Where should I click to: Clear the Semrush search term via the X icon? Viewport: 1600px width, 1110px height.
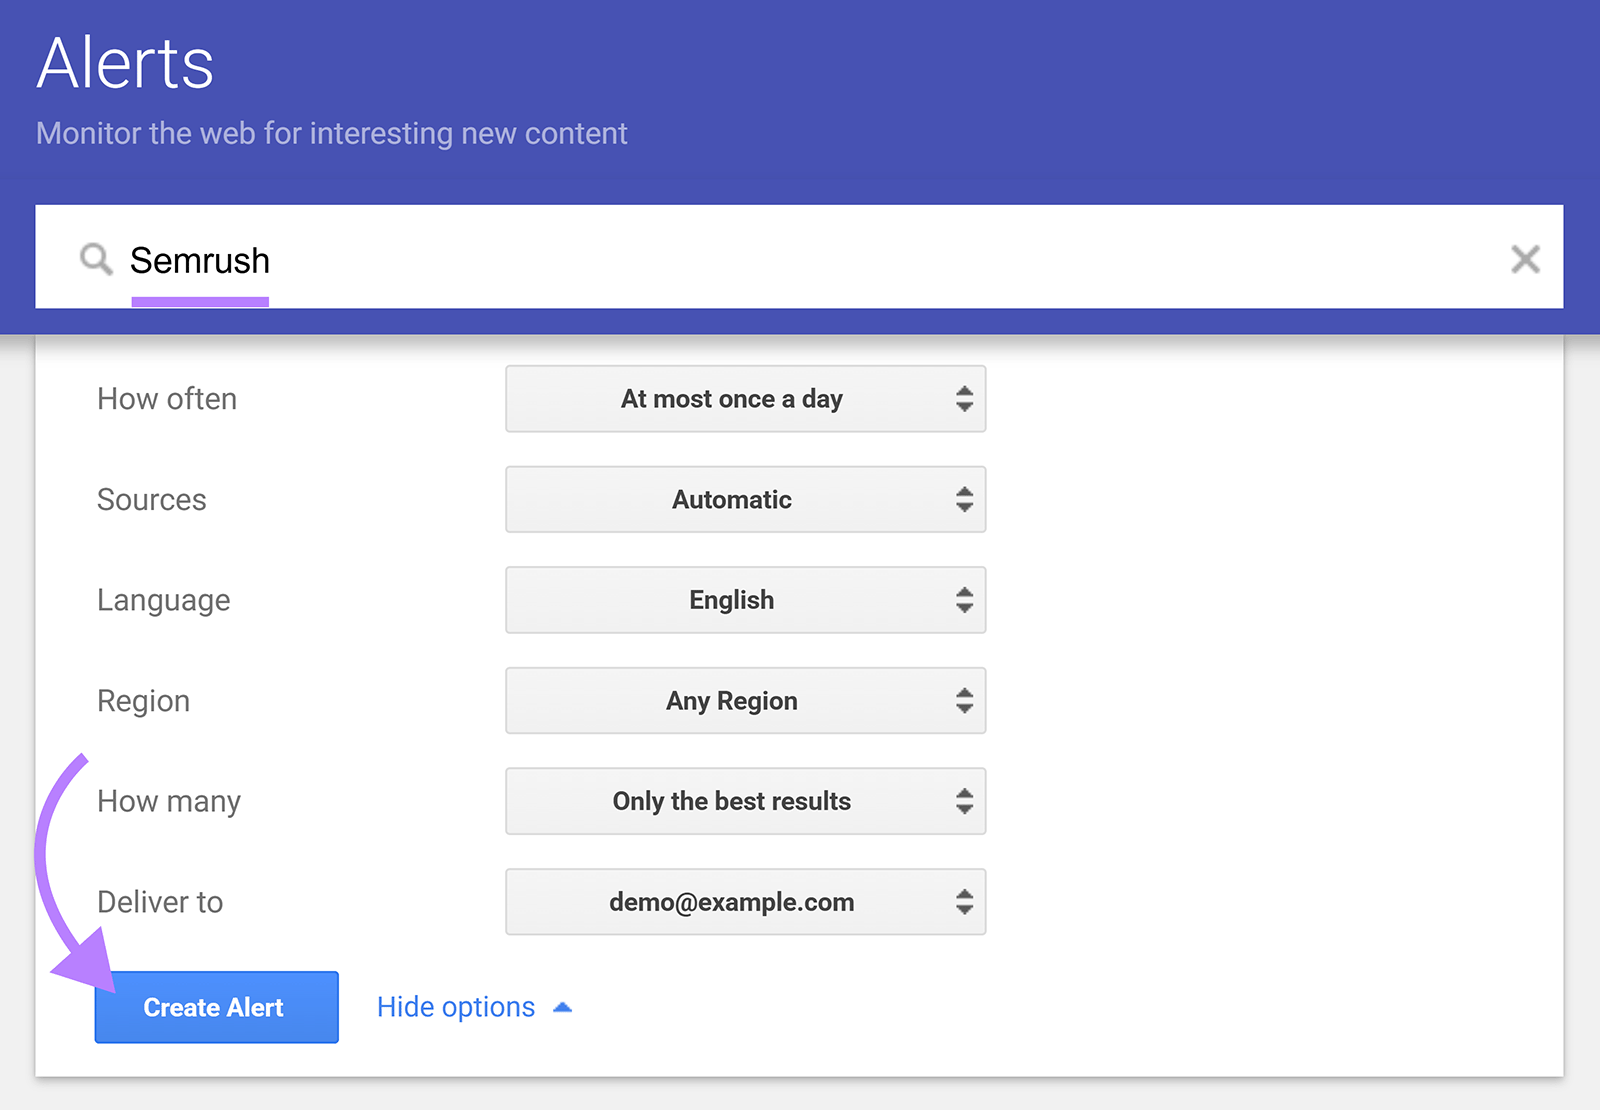pos(1525,259)
